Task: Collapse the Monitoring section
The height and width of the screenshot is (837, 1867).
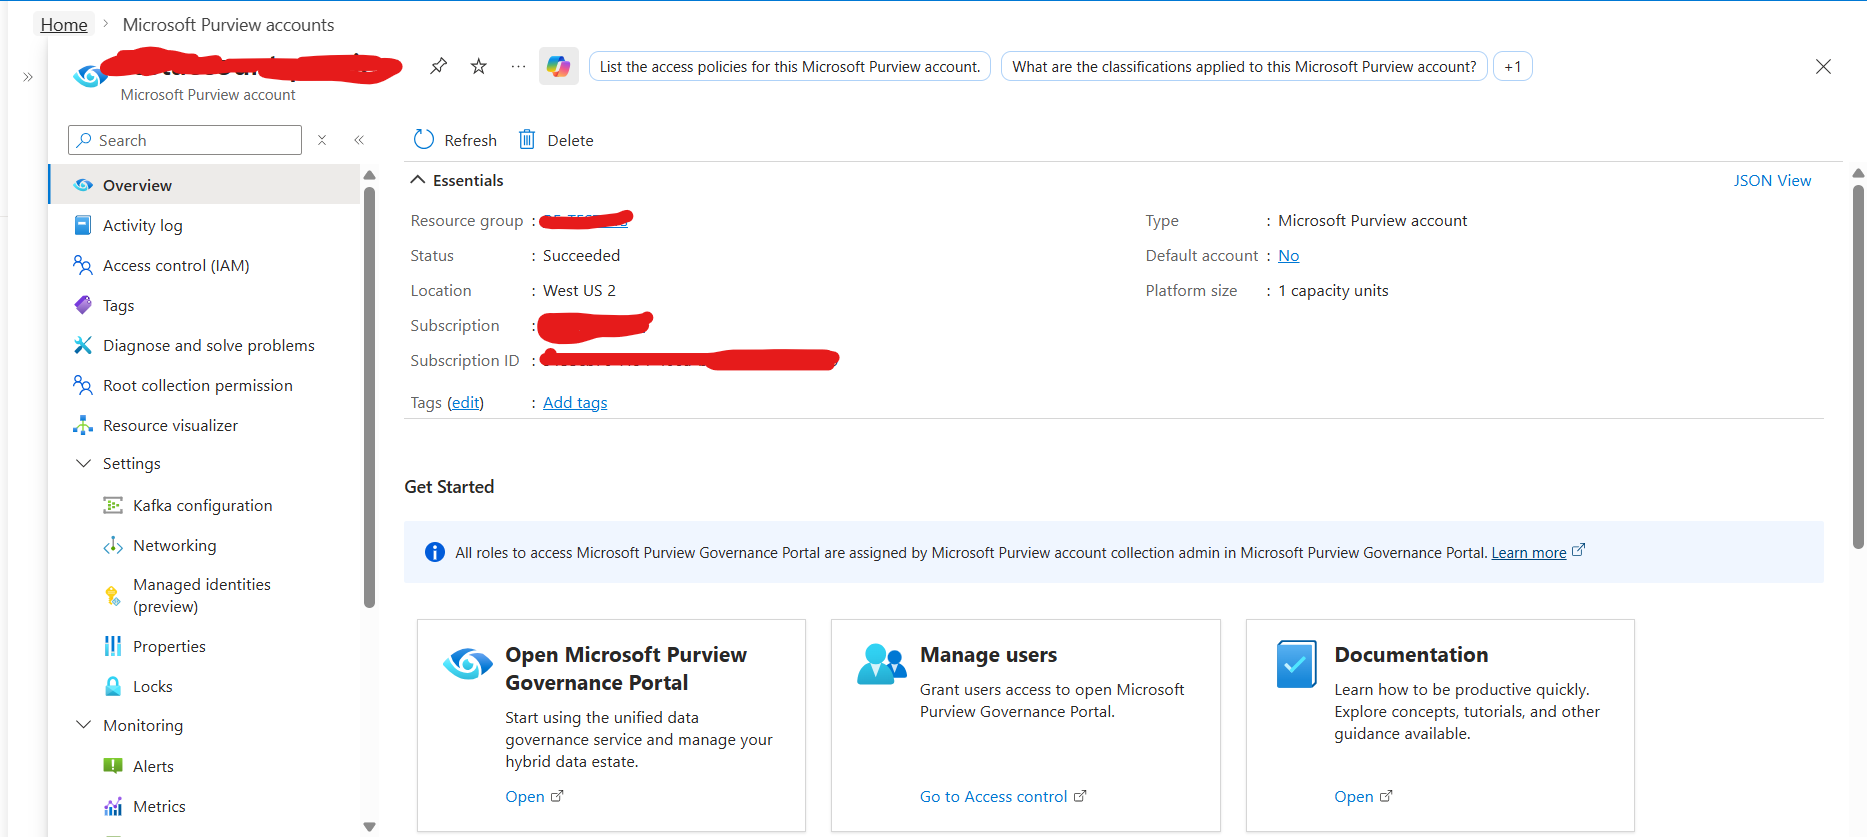Action: 84,725
